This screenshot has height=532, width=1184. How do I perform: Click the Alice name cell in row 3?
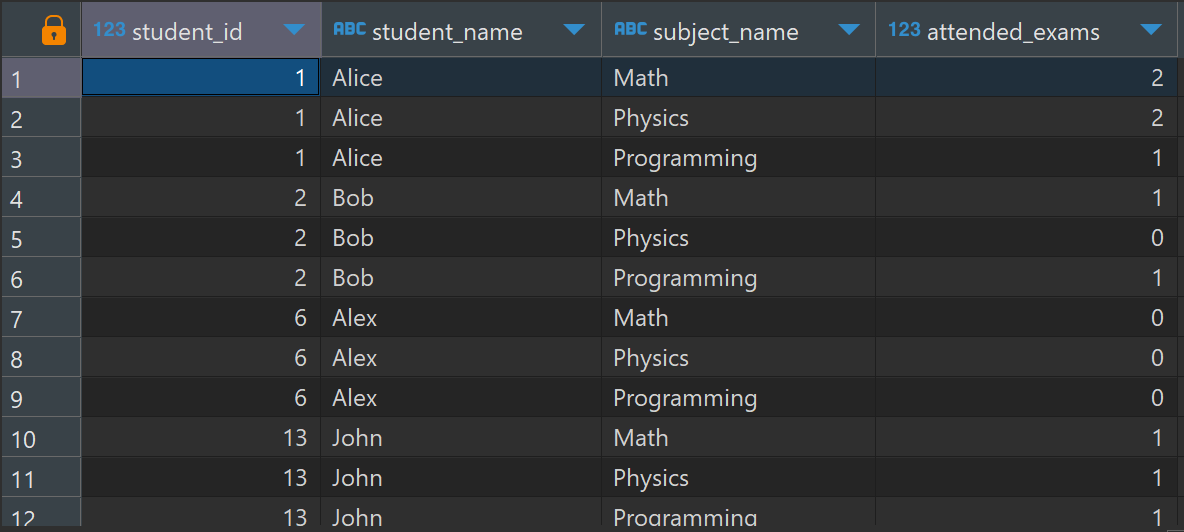(461, 158)
